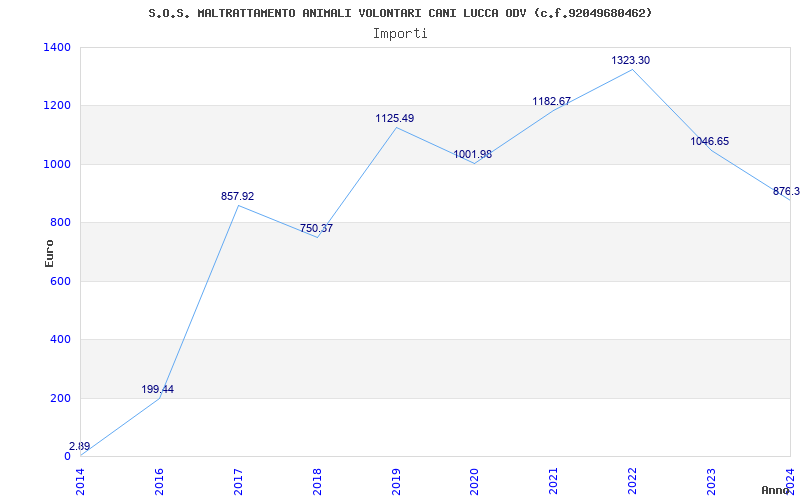
Task: Click y-axis tick value 0
Action: tap(67, 456)
